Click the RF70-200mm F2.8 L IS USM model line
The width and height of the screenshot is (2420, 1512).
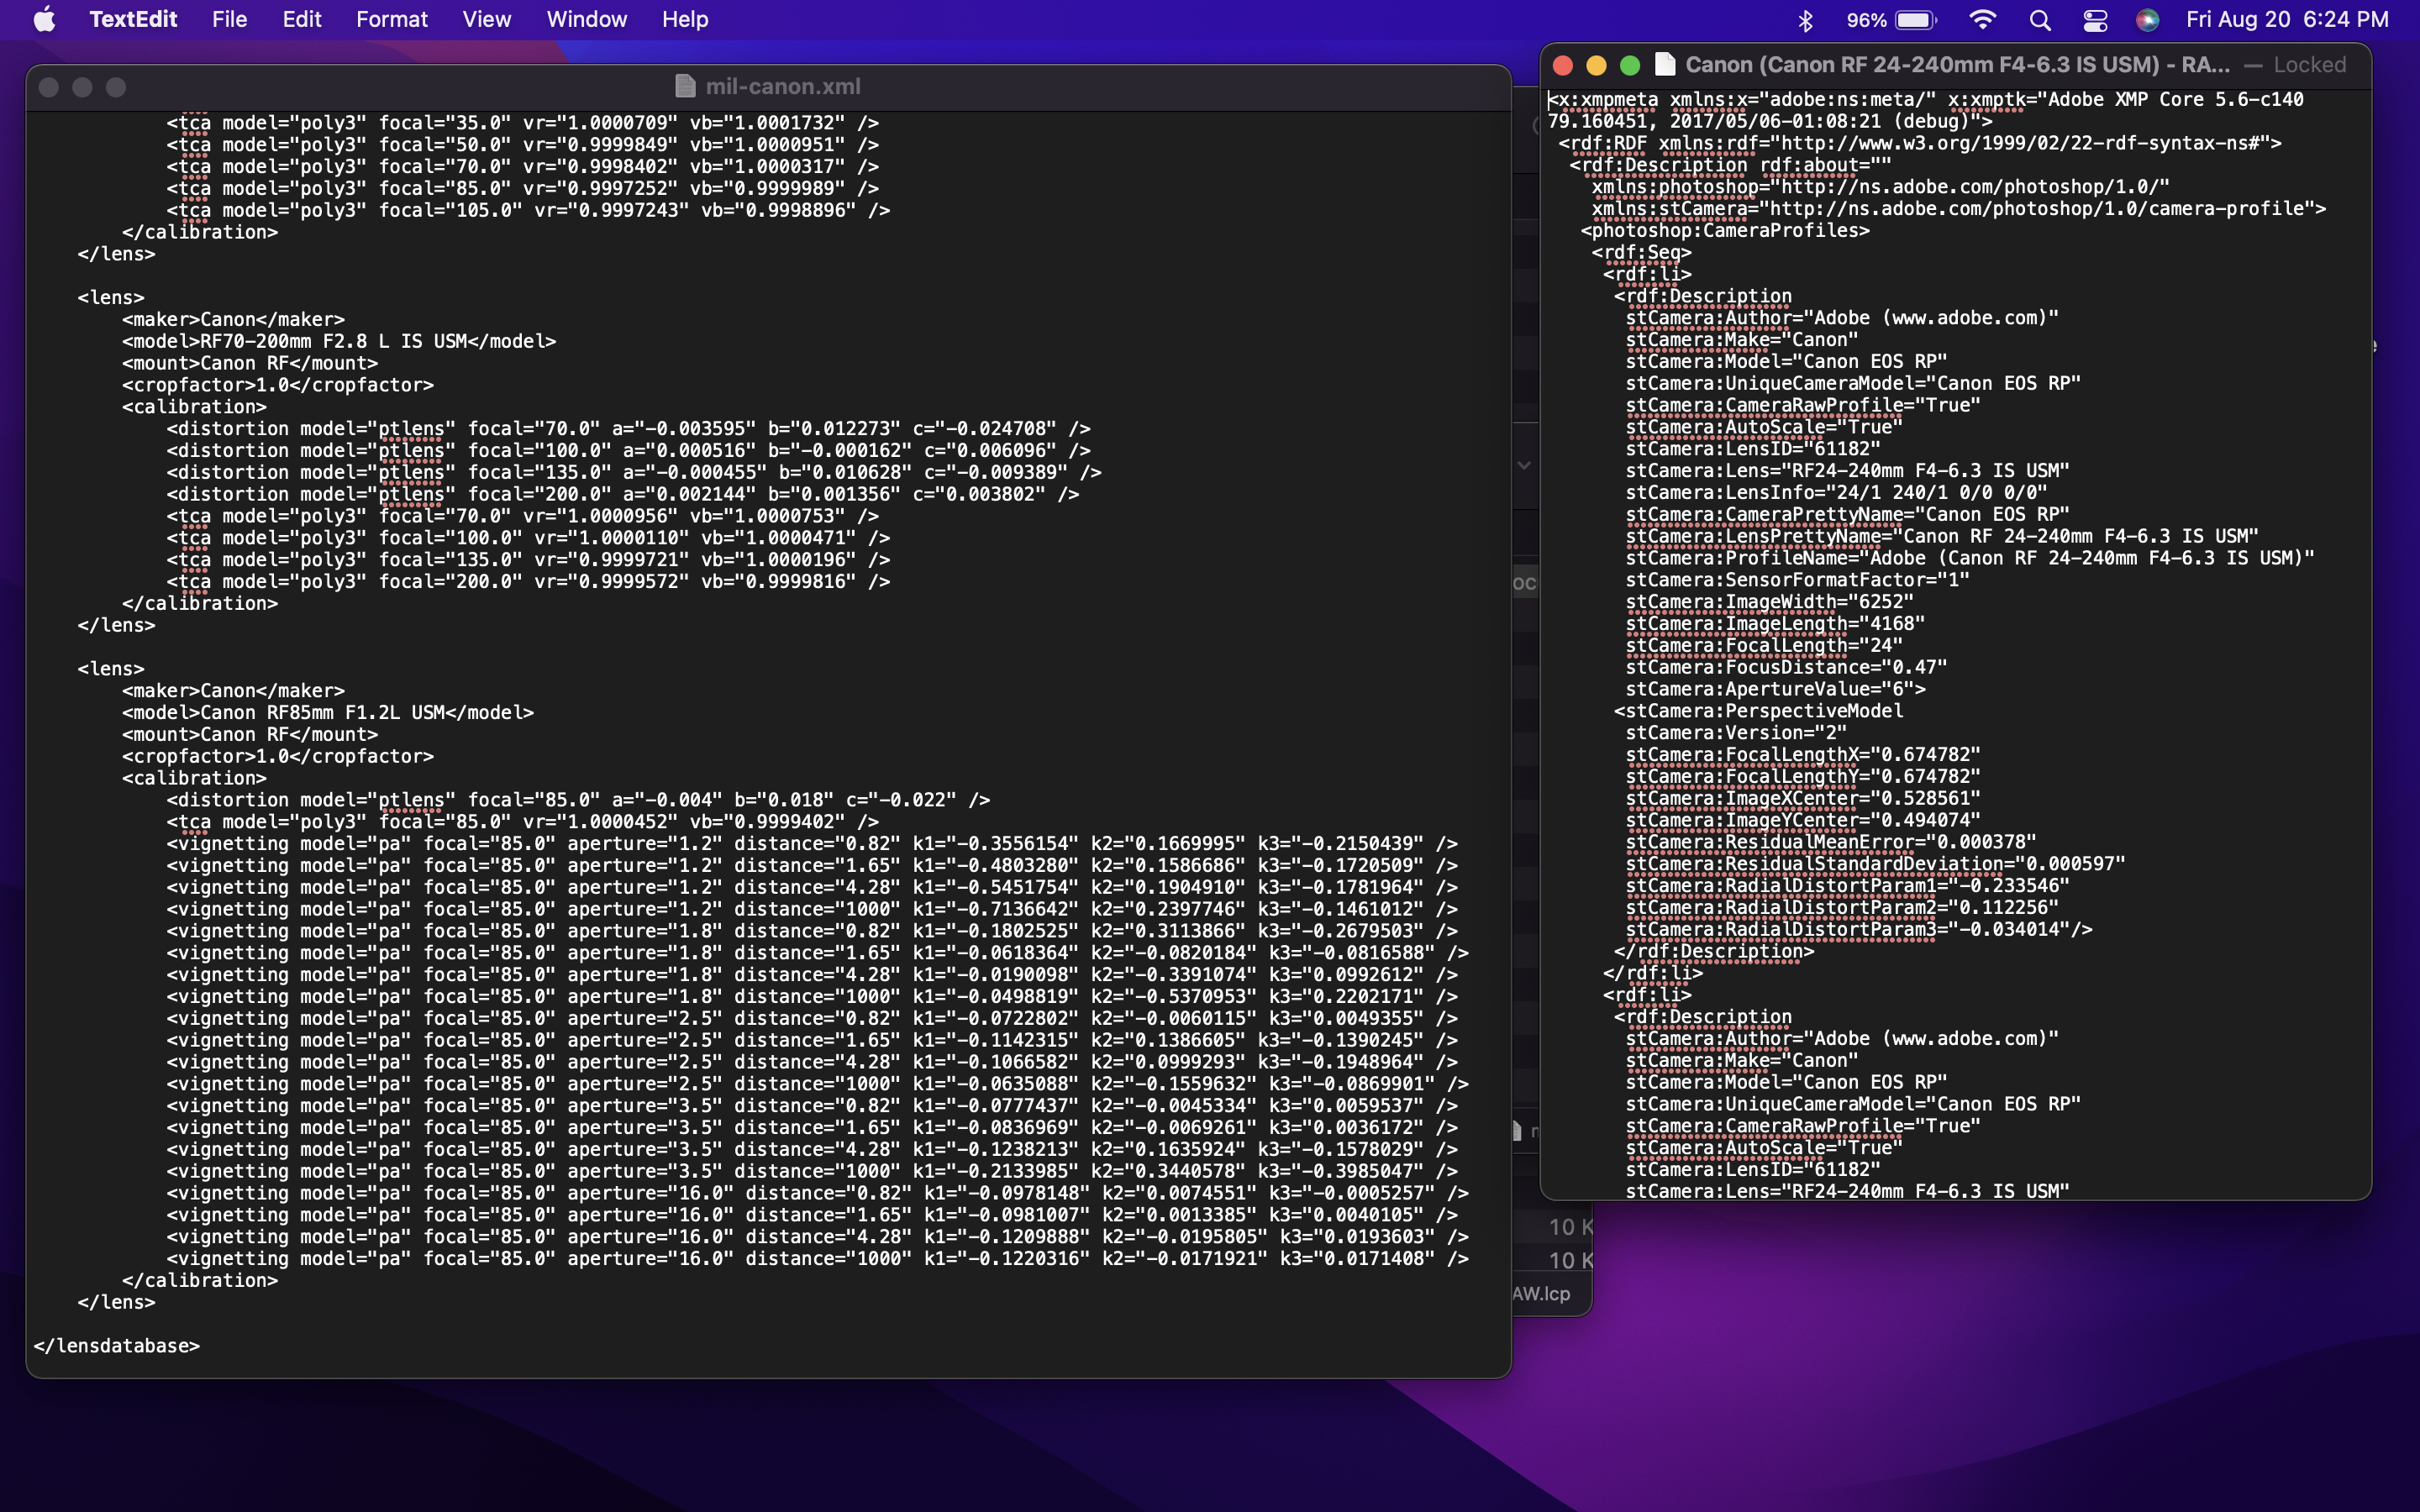[x=339, y=341]
